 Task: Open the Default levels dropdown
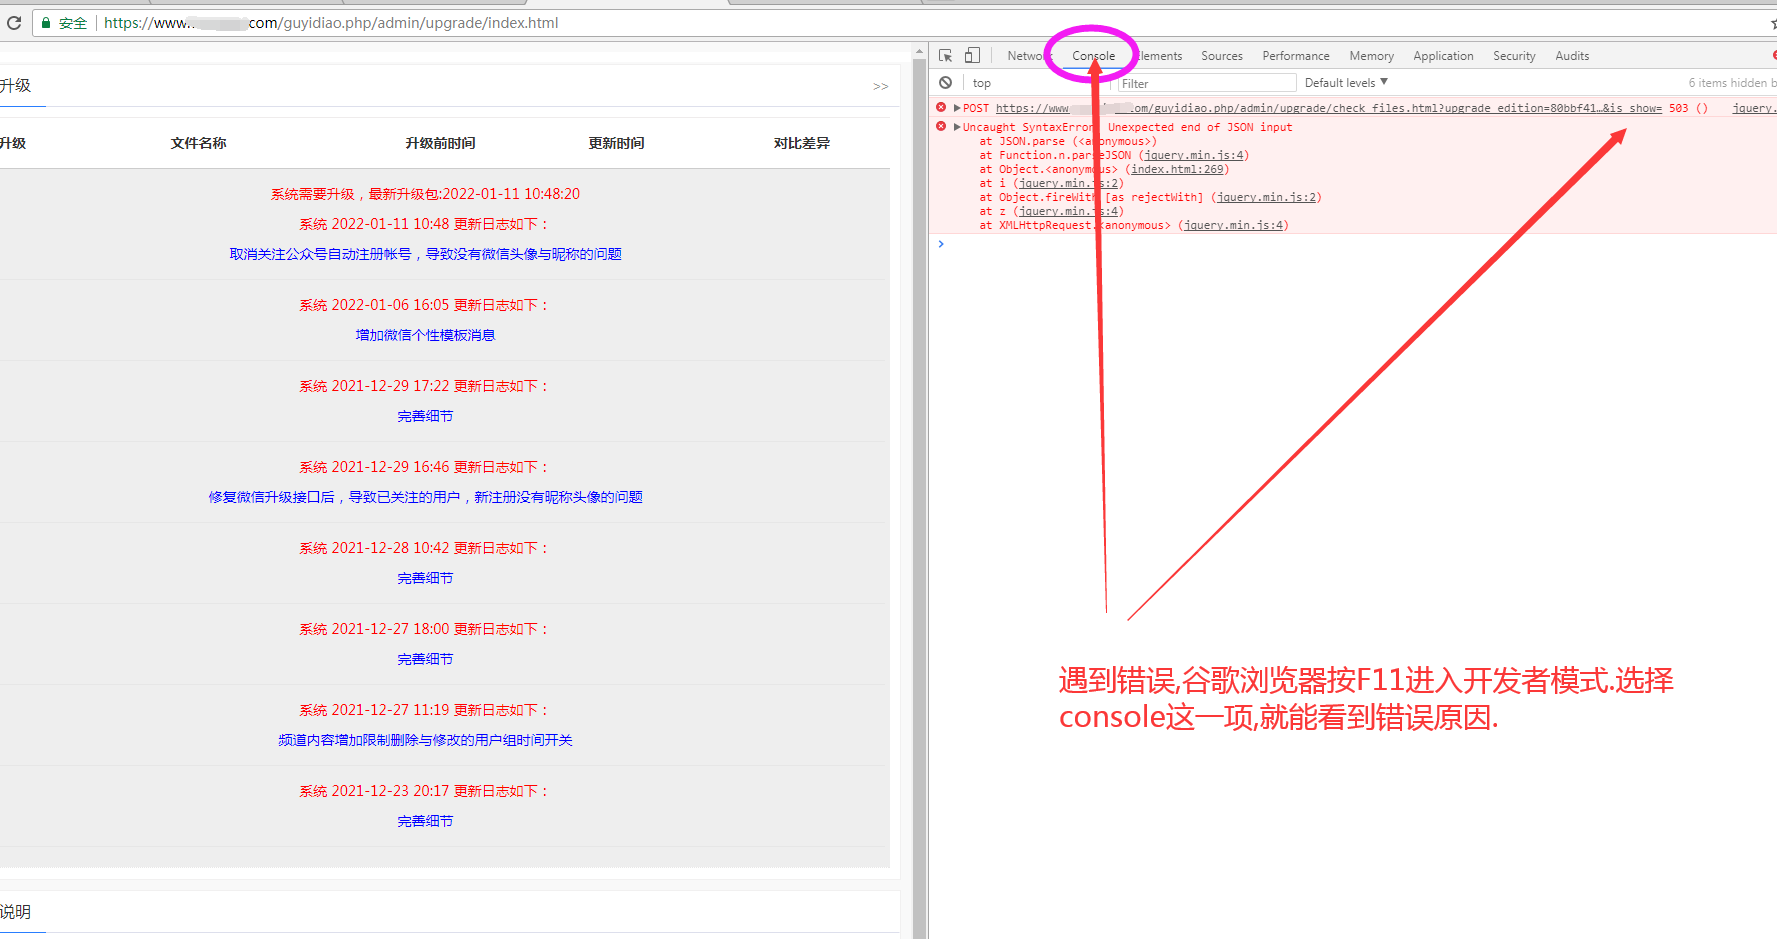(x=1345, y=83)
